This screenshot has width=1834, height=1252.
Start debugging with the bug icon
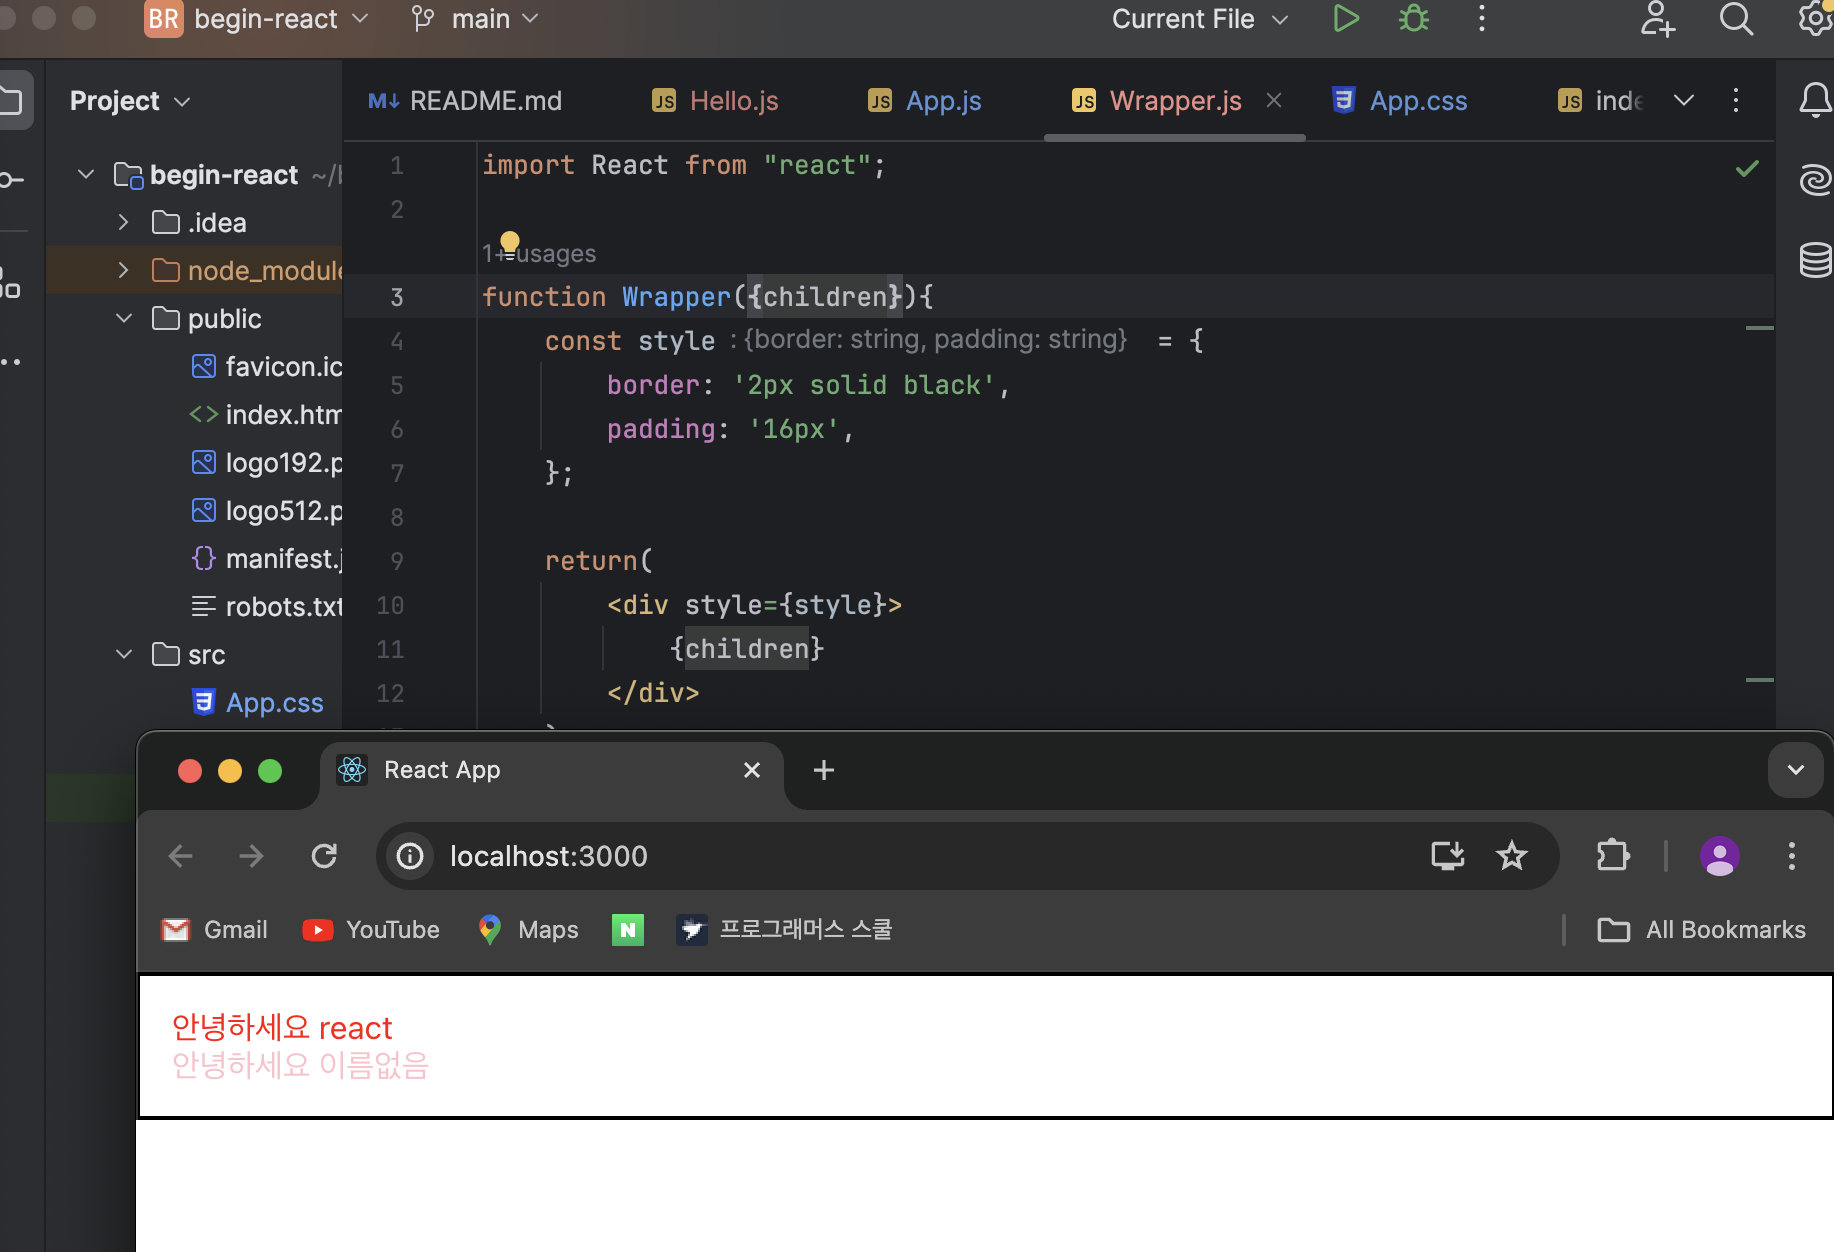(1414, 18)
